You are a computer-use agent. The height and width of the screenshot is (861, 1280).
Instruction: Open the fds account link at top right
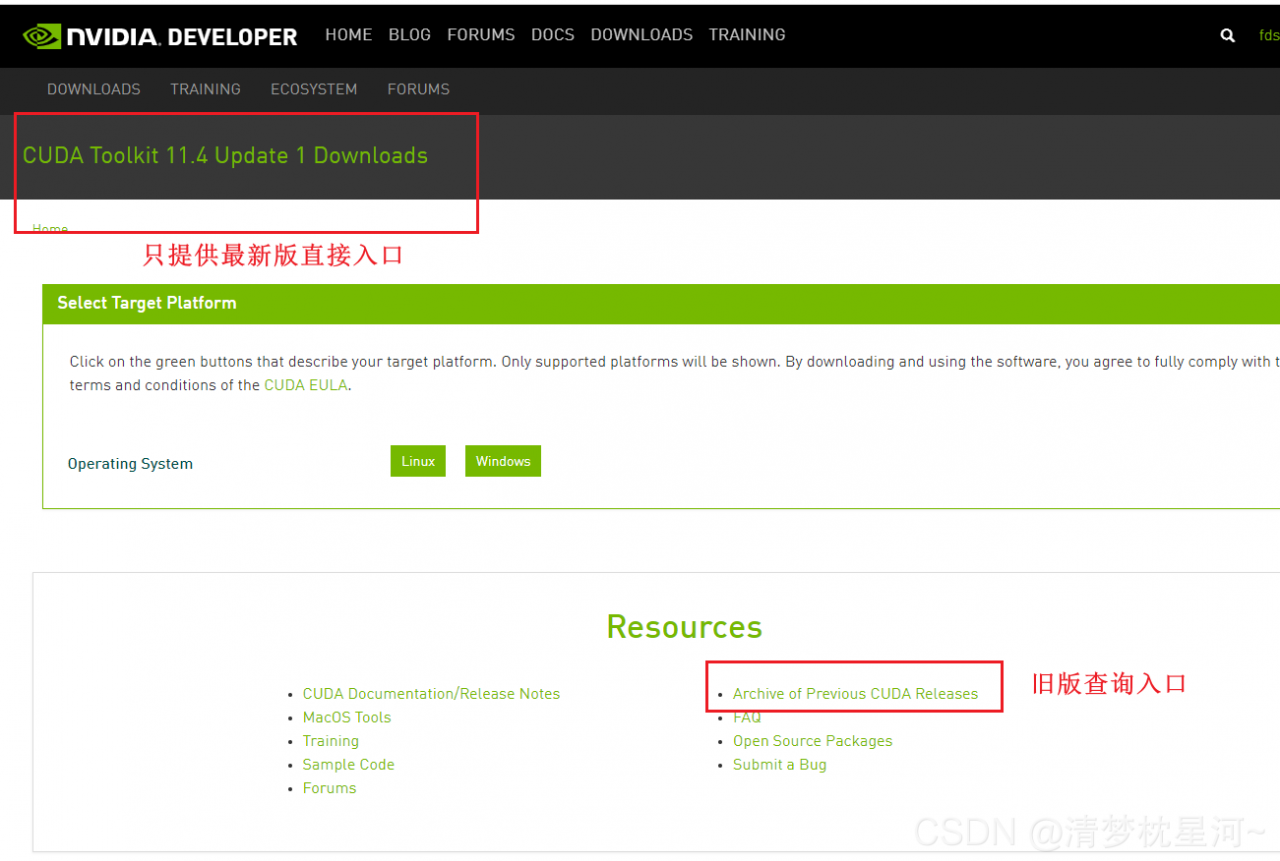[1269, 36]
